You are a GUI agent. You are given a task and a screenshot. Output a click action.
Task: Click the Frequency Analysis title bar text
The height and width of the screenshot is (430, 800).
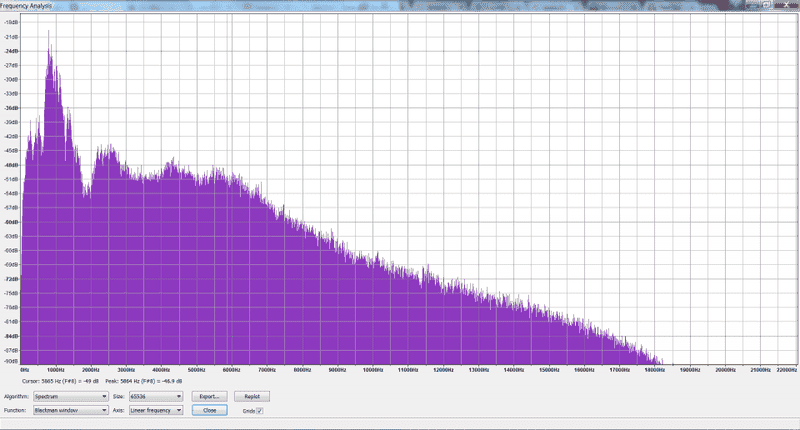[x=27, y=5]
